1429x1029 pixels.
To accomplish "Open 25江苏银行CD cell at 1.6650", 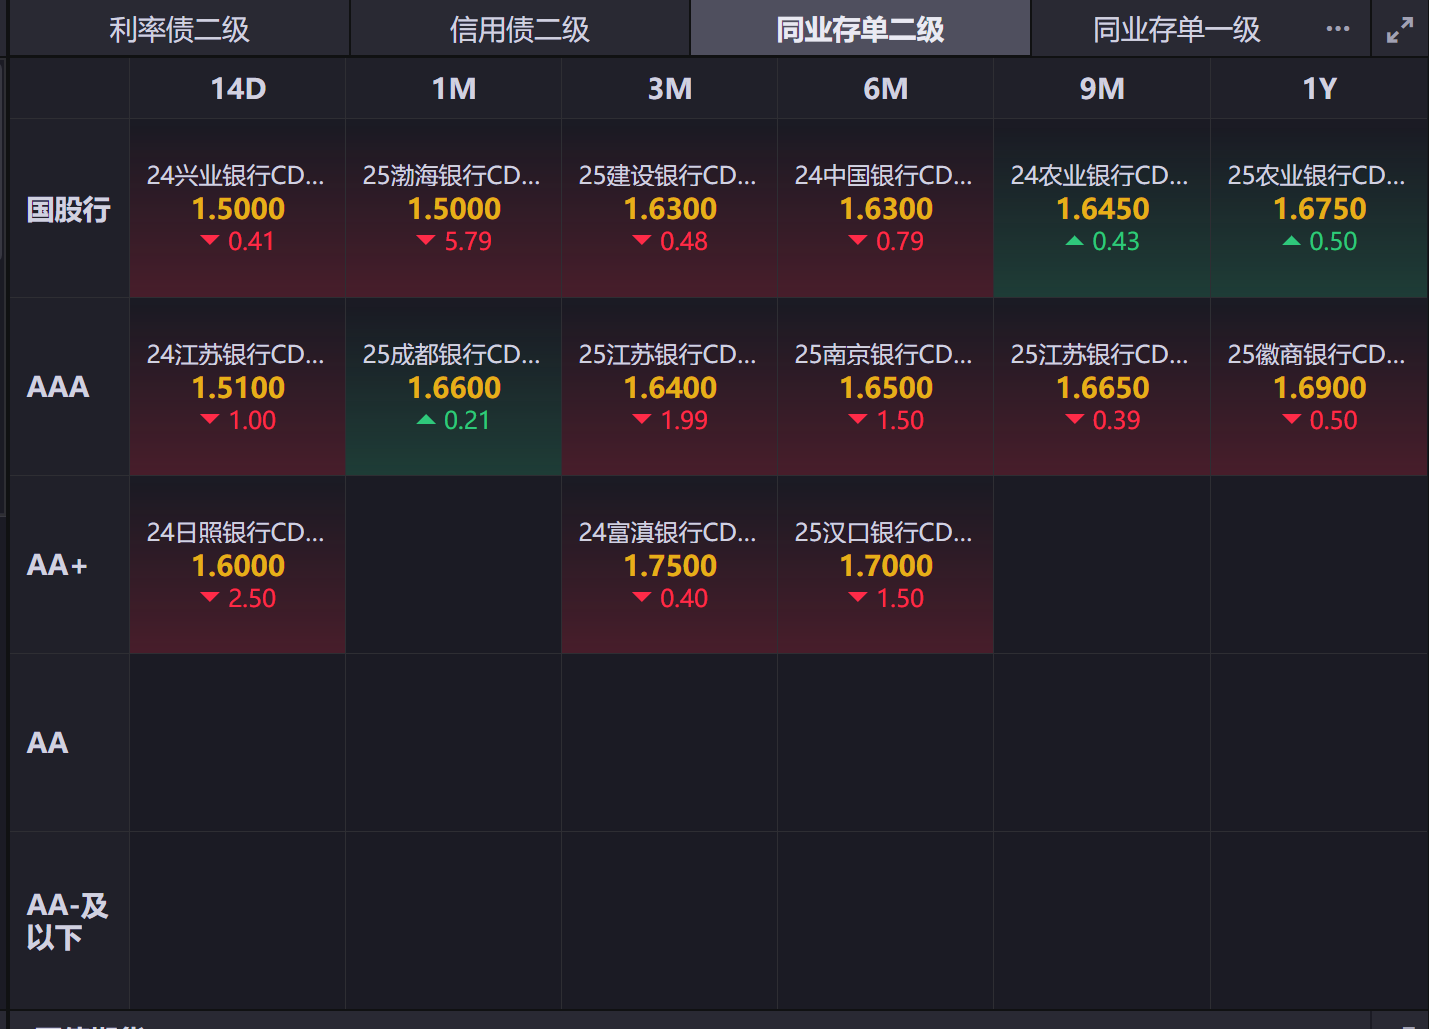I will pos(1102,387).
